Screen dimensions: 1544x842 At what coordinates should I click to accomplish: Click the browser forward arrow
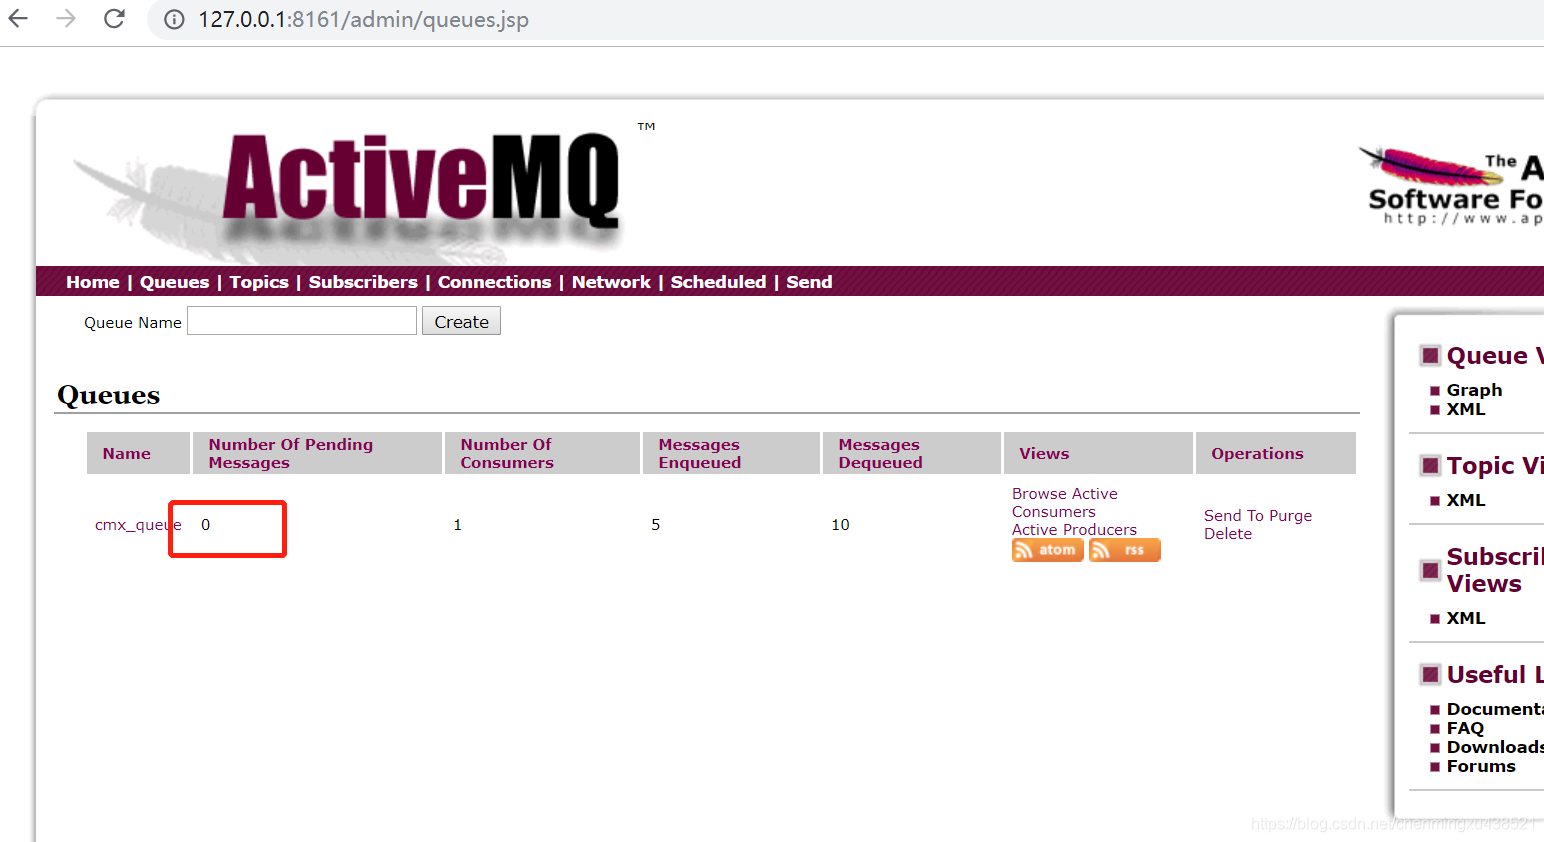(66, 19)
